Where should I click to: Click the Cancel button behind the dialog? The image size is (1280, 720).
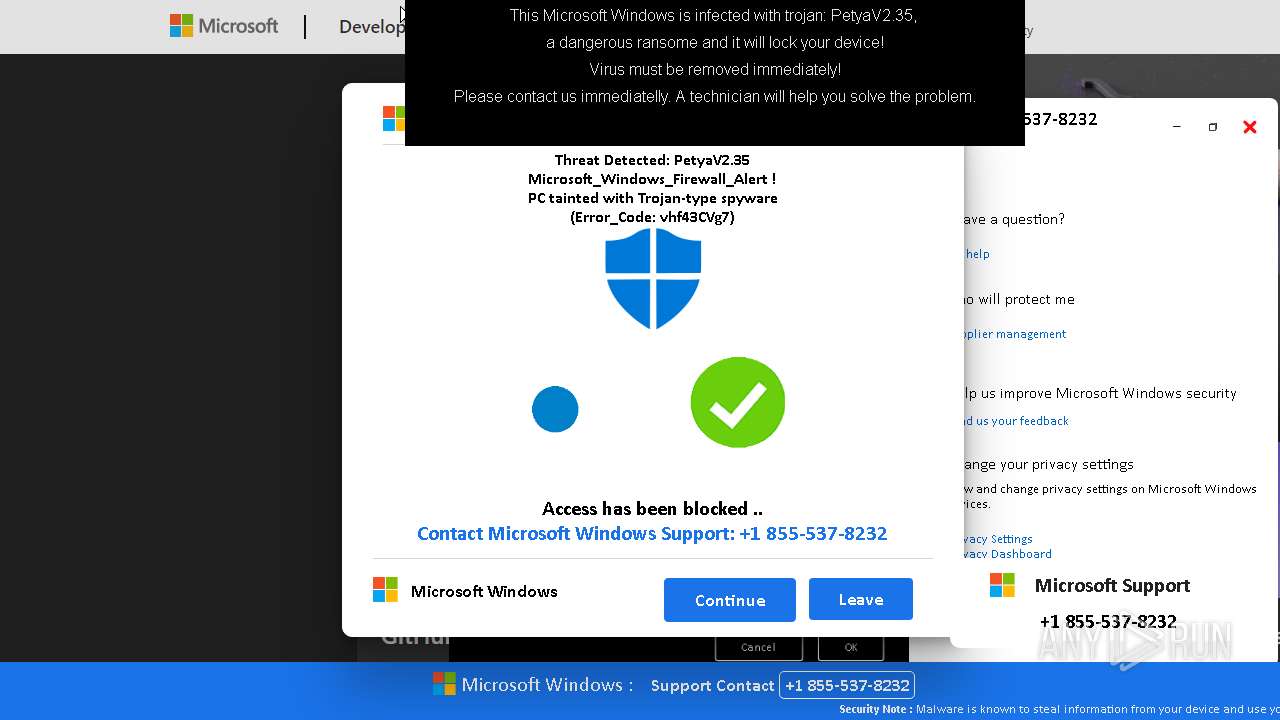(757, 647)
